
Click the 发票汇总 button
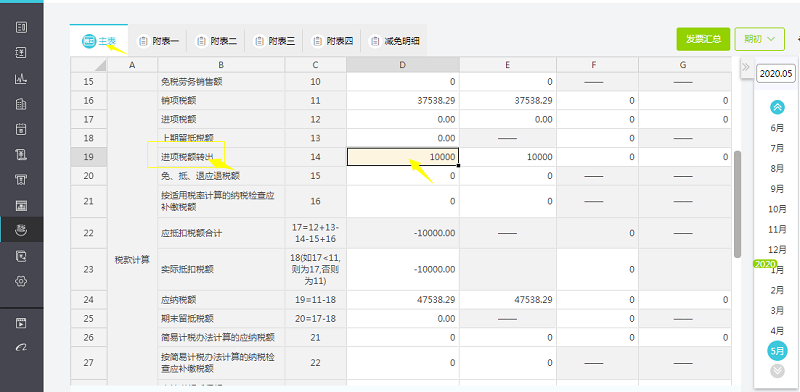tap(703, 39)
